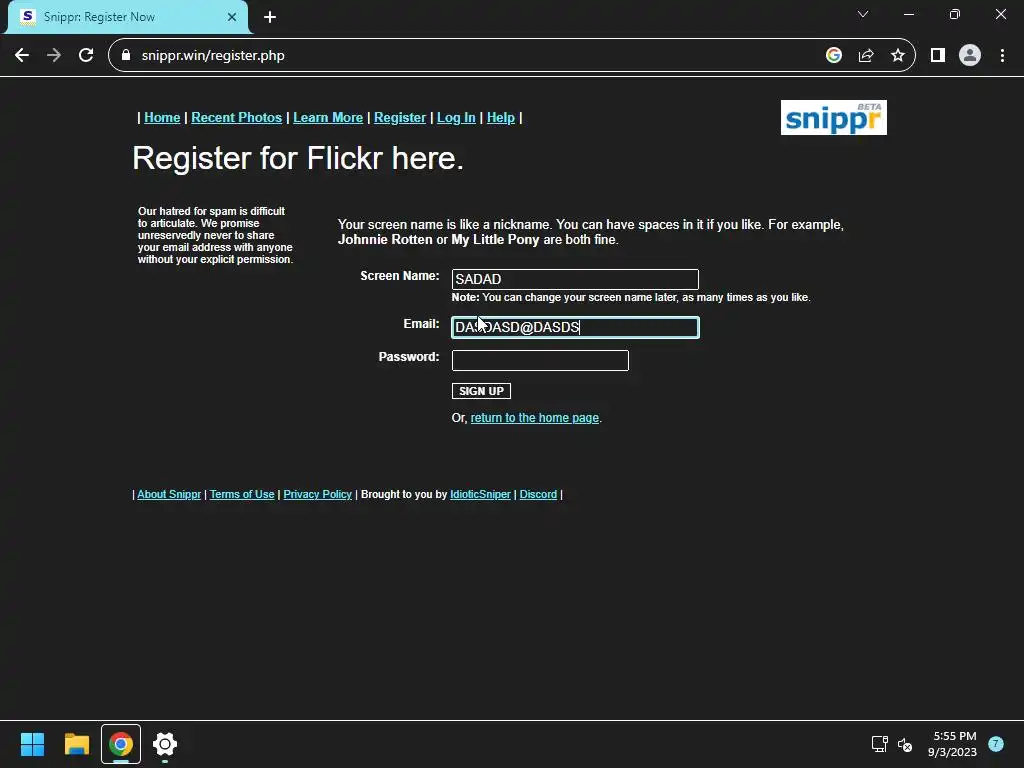Screen dimensions: 1024x768
Task: Click the muted volume tray icon
Action: click(x=905, y=744)
